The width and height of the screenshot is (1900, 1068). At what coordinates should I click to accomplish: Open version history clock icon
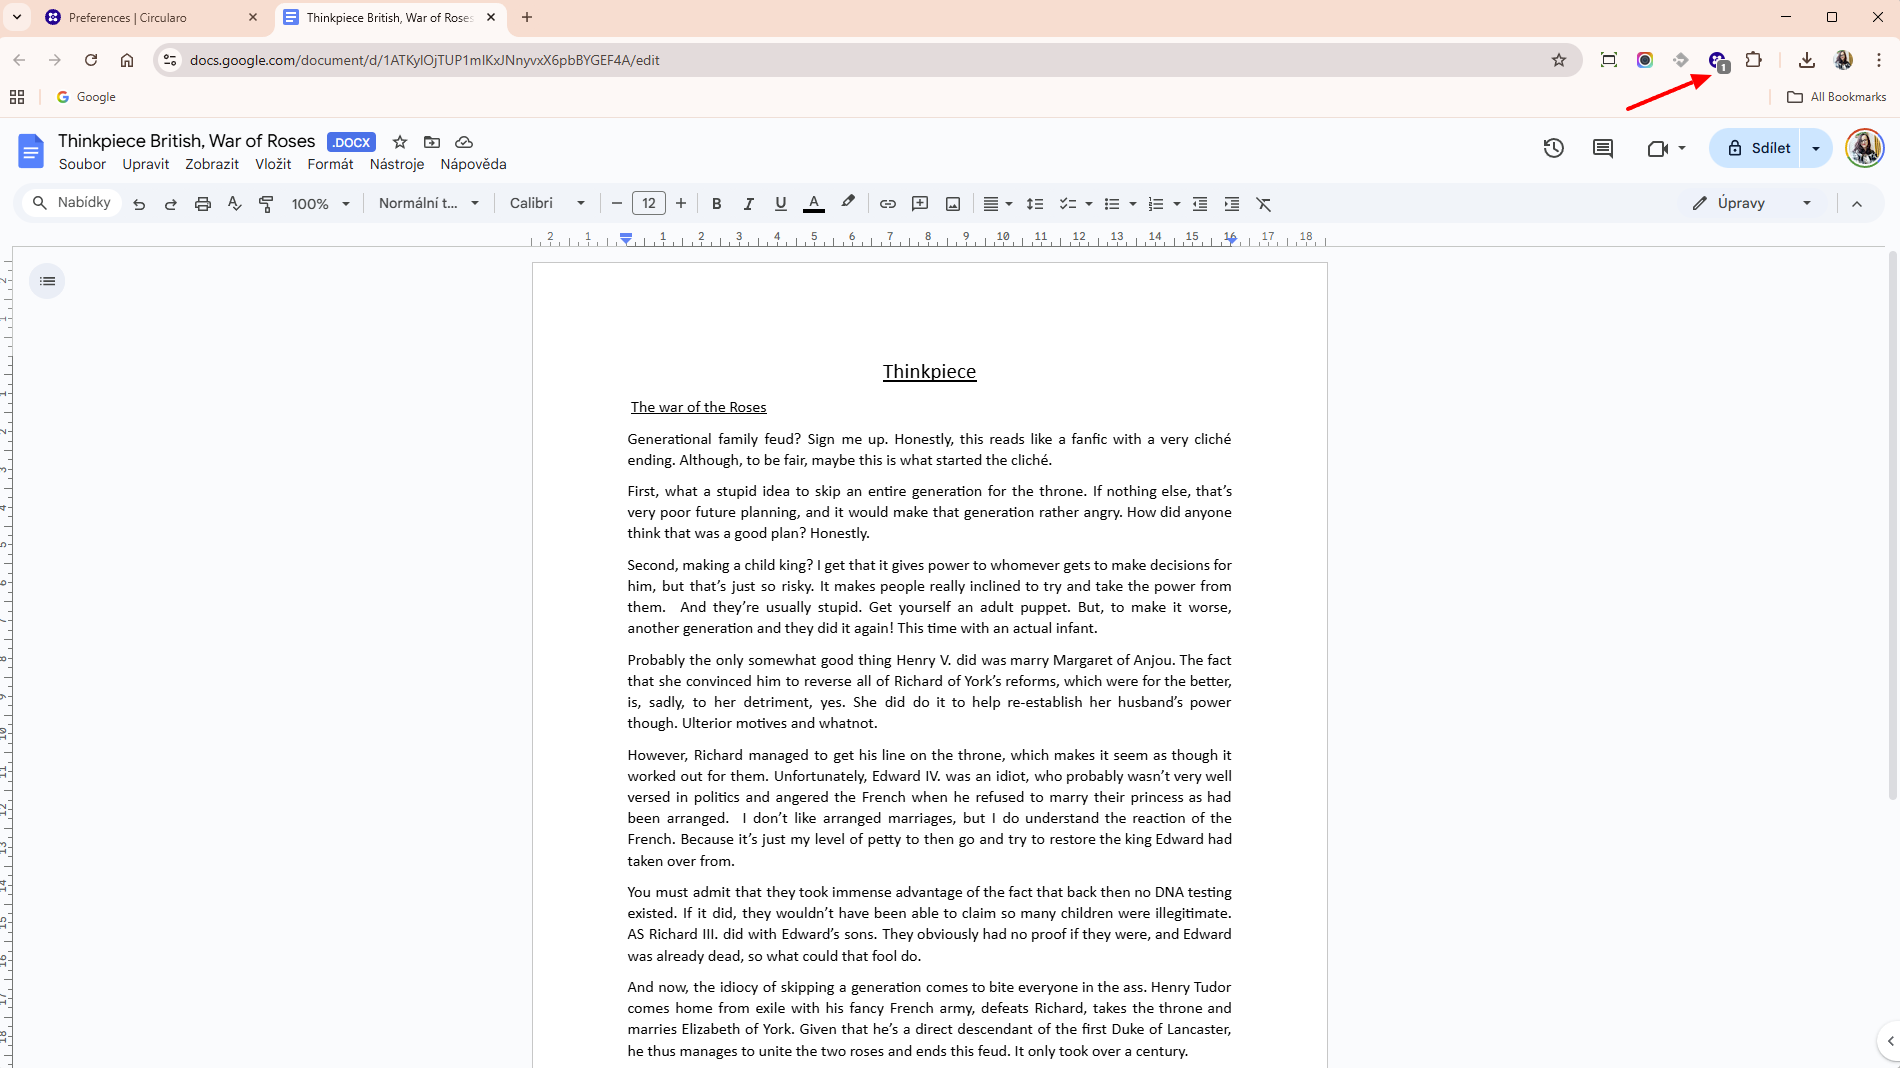(x=1553, y=148)
